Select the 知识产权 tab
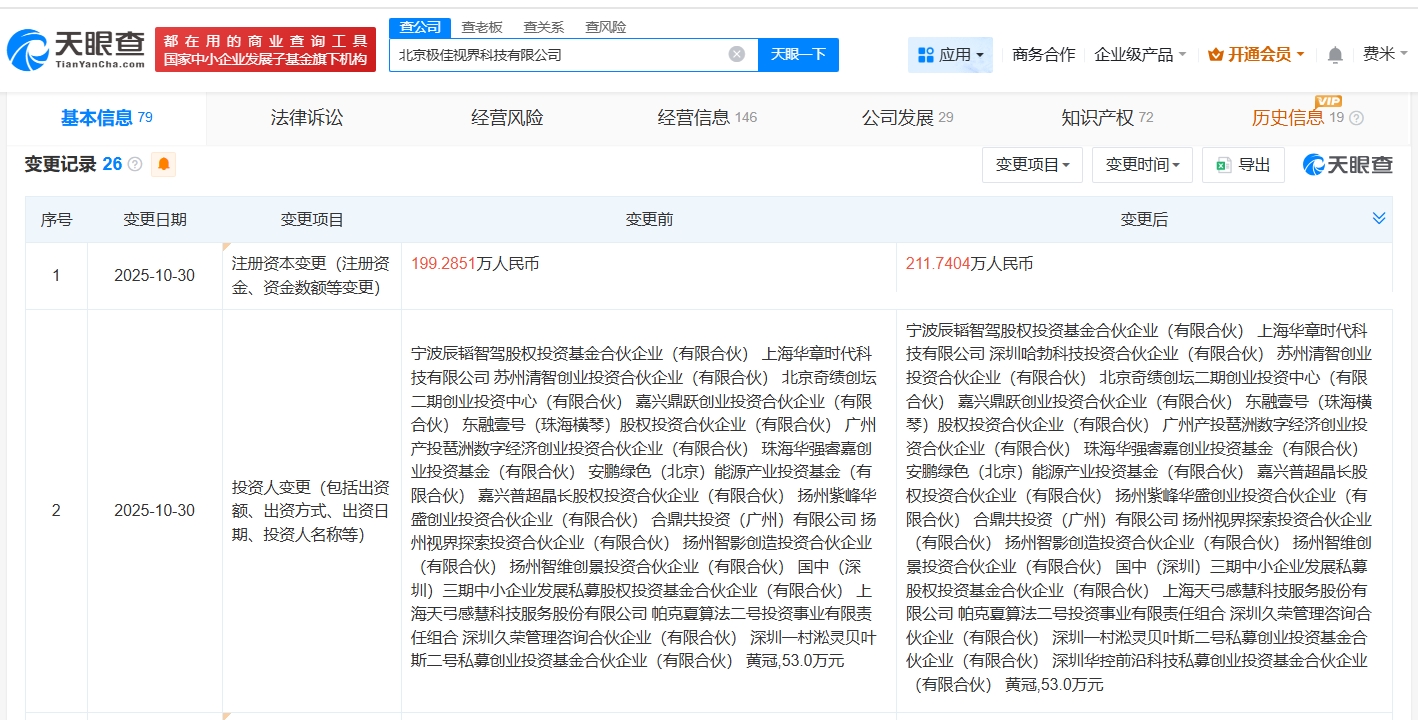 [1107, 118]
